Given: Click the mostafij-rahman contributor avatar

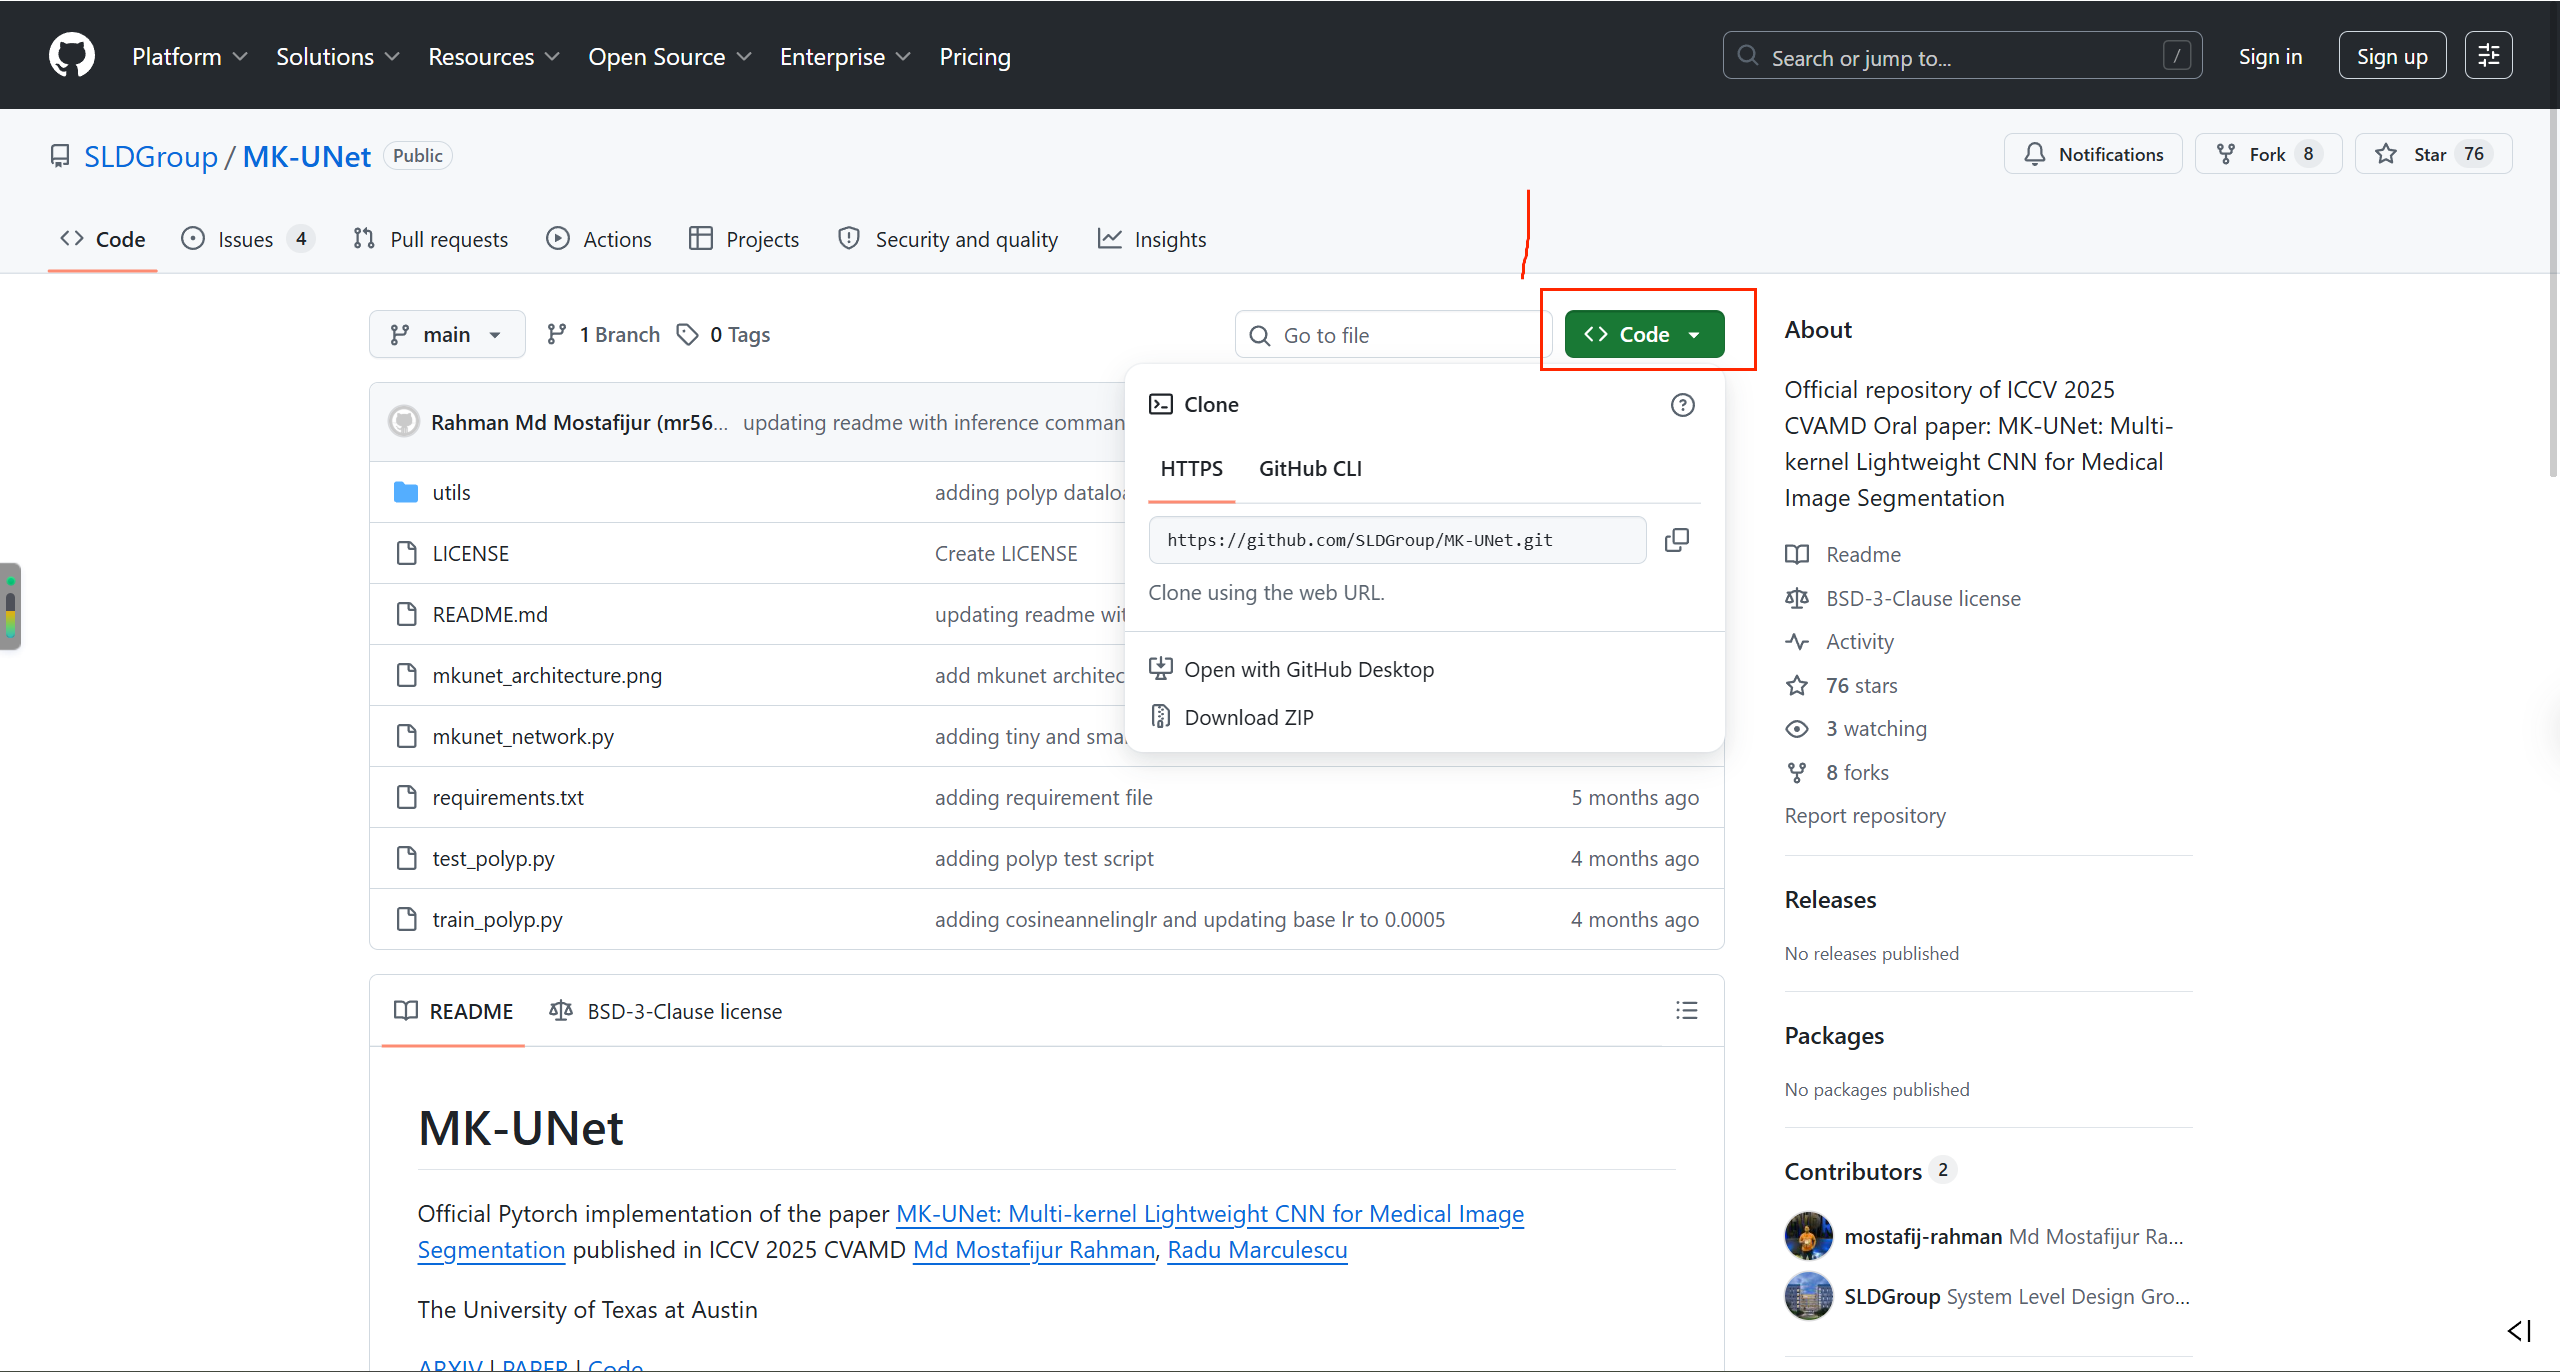Looking at the screenshot, I should (x=1809, y=1236).
